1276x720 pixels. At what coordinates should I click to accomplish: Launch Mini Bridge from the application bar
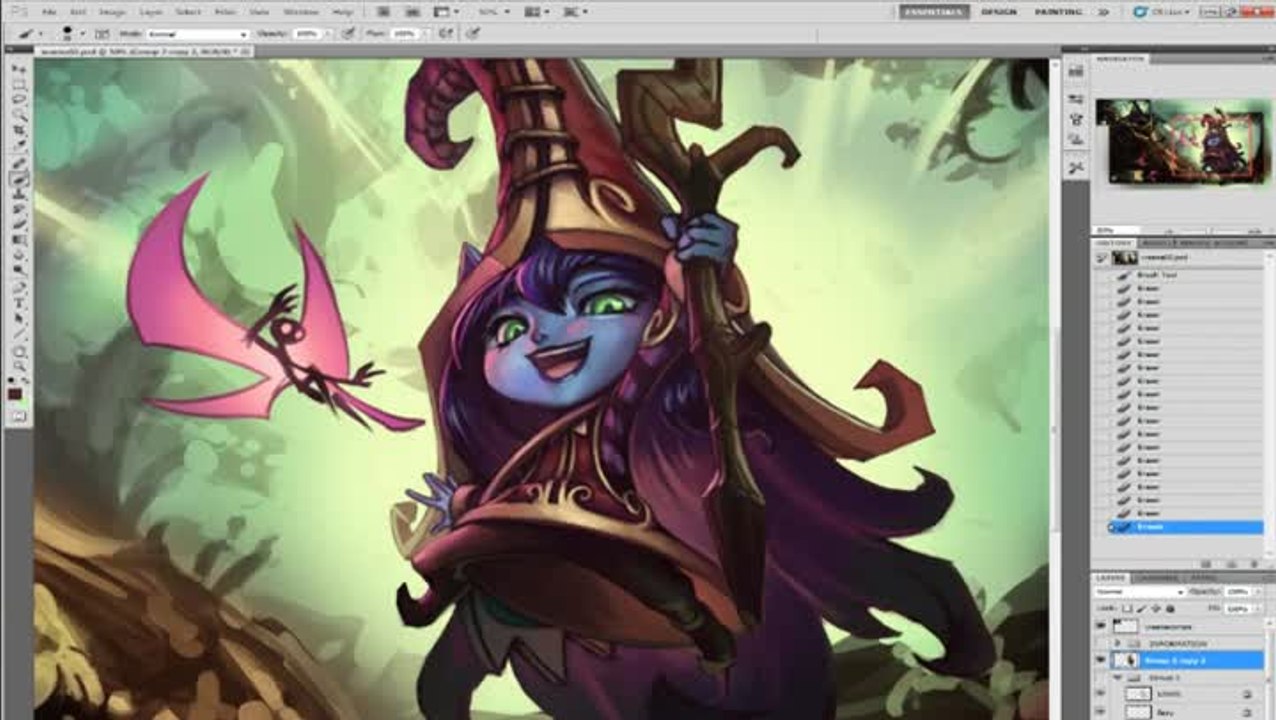[411, 11]
